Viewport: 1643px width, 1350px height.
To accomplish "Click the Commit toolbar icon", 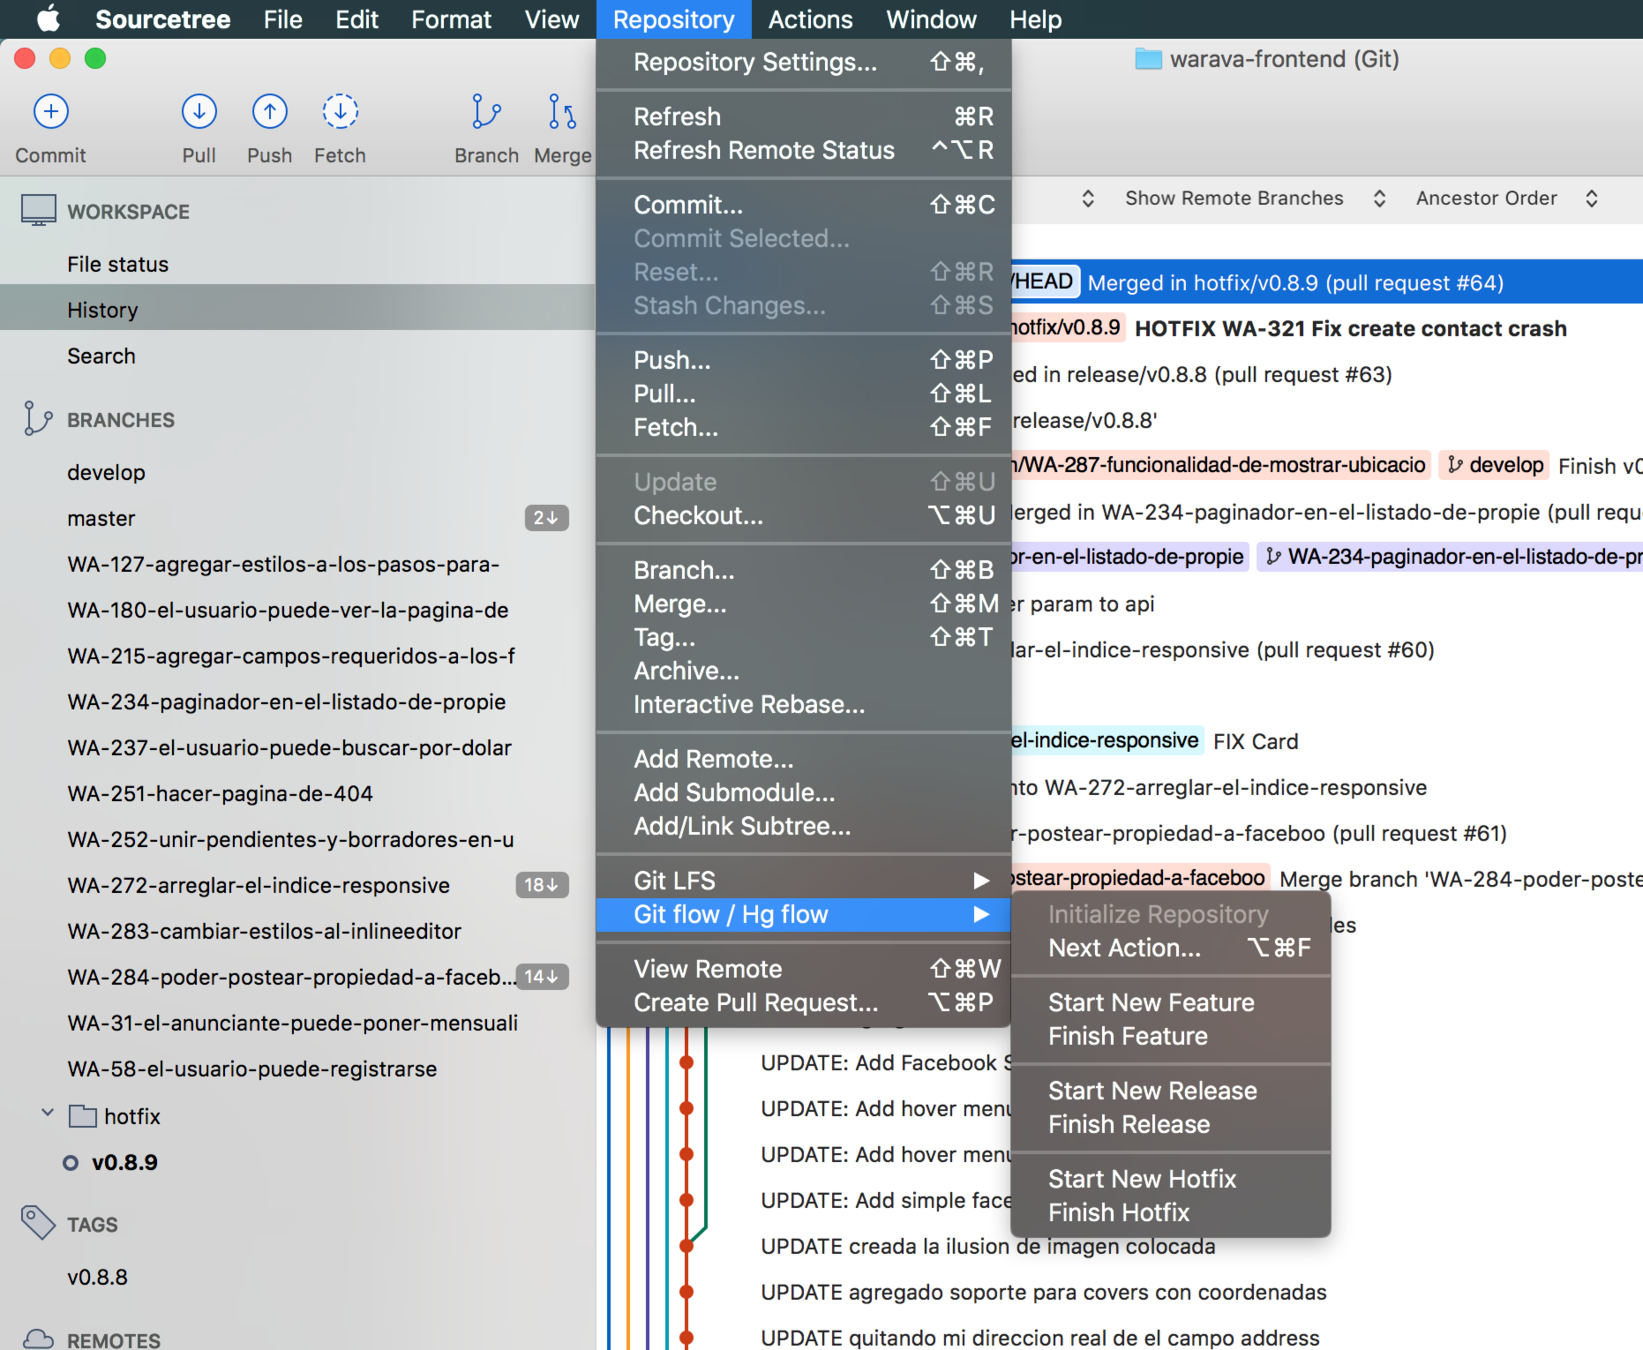I will click(x=51, y=112).
